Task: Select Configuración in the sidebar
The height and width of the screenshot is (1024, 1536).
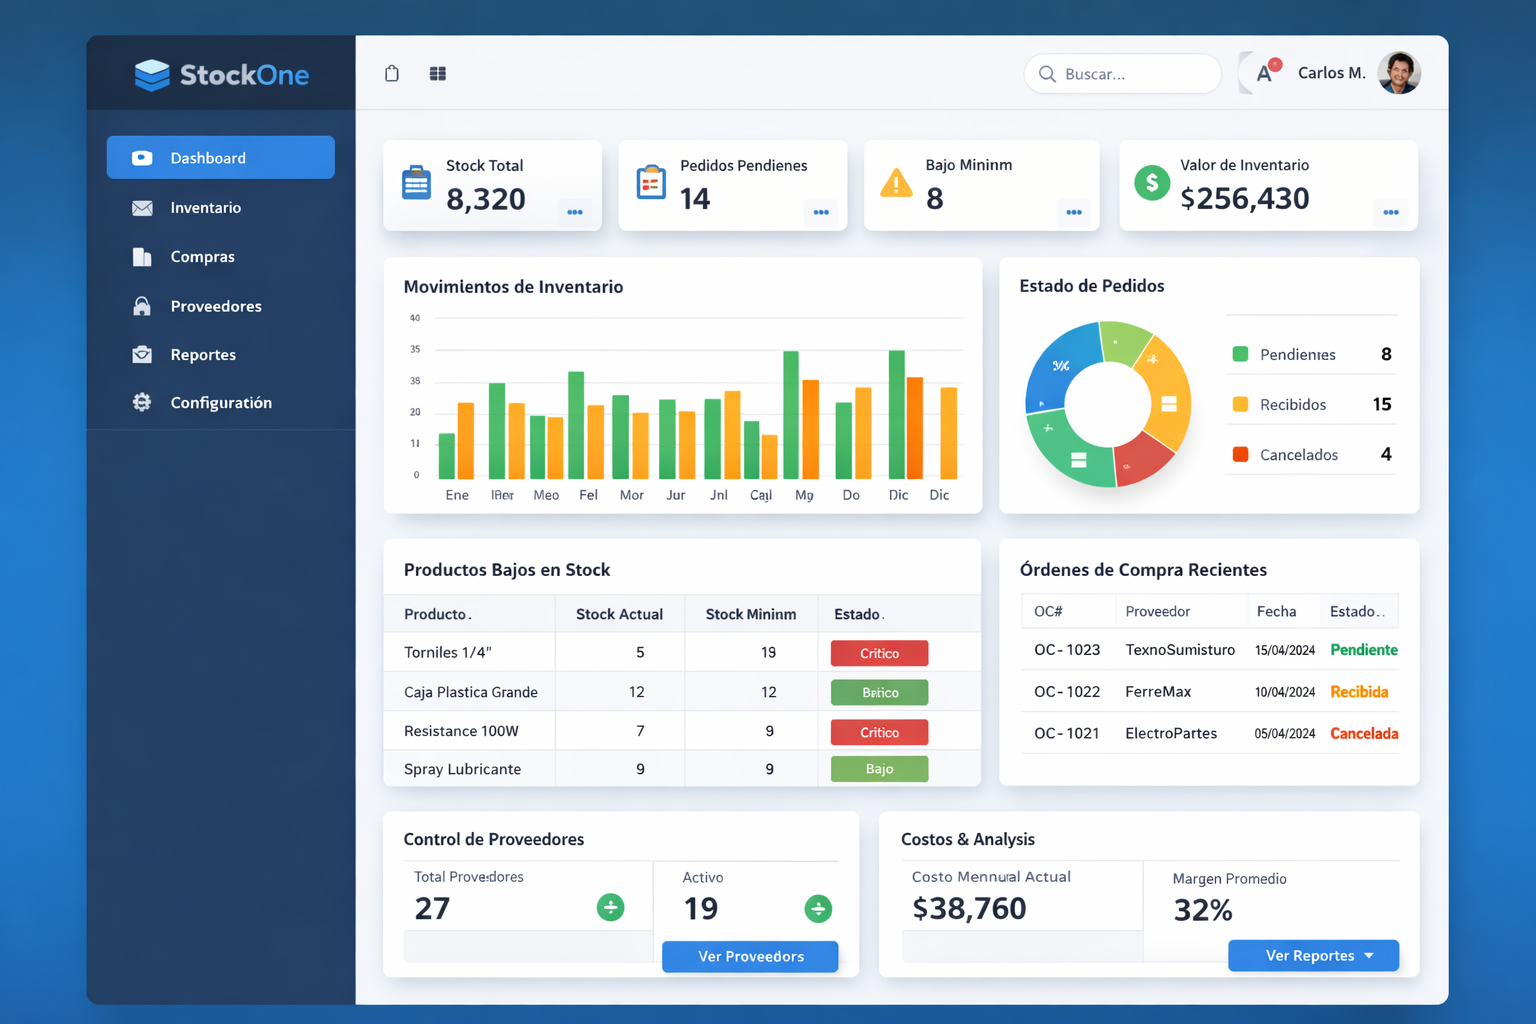Action: pyautogui.click(x=220, y=402)
